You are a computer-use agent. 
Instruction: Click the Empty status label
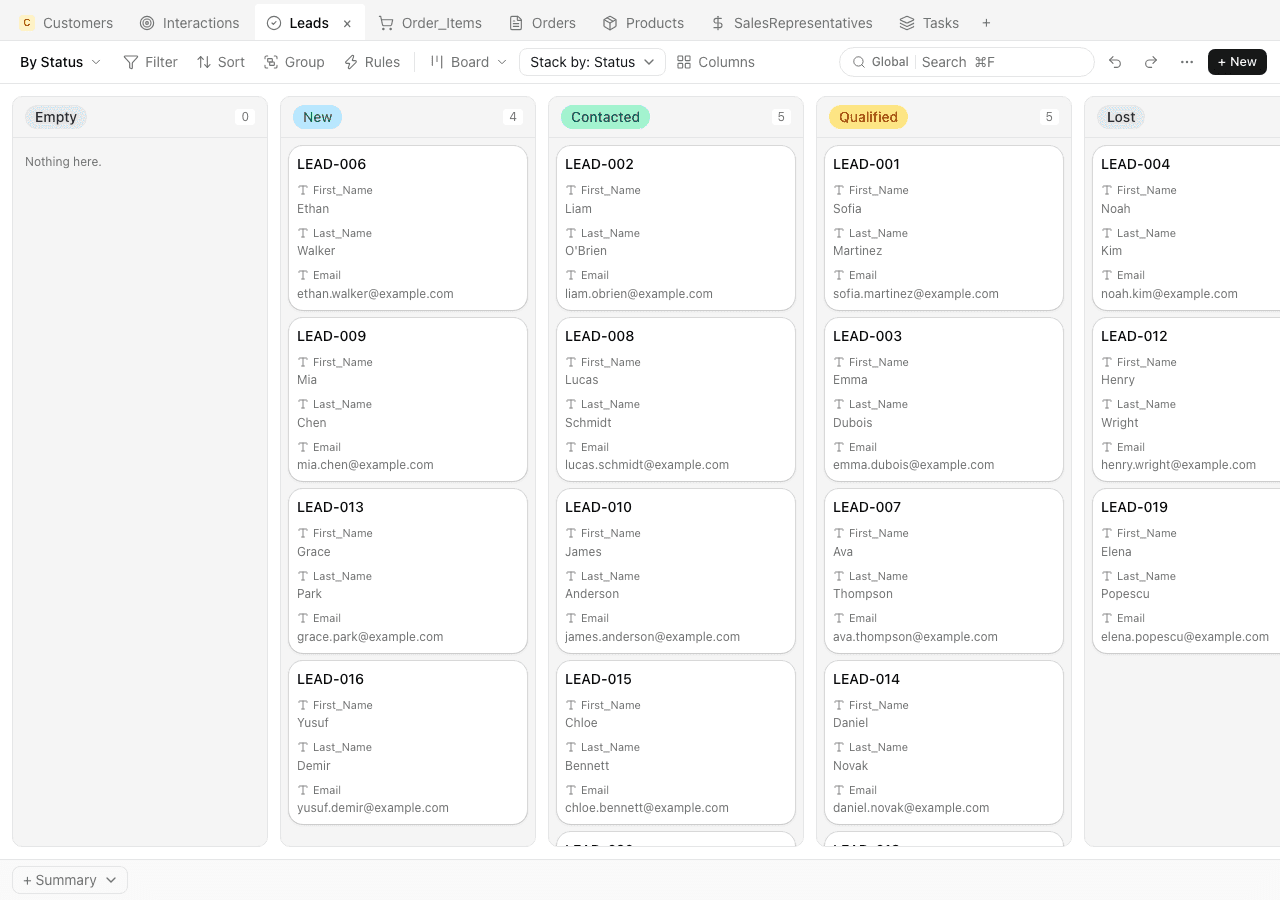point(56,117)
